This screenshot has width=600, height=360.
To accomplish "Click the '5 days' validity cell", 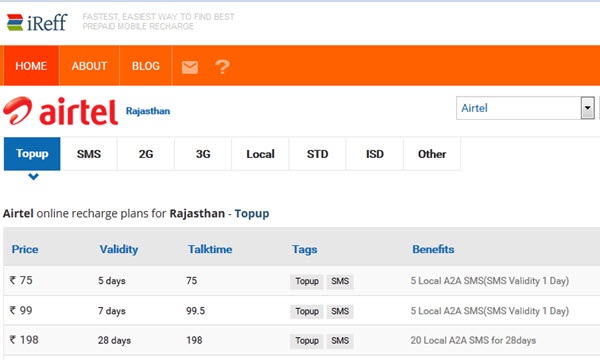I will click(112, 281).
